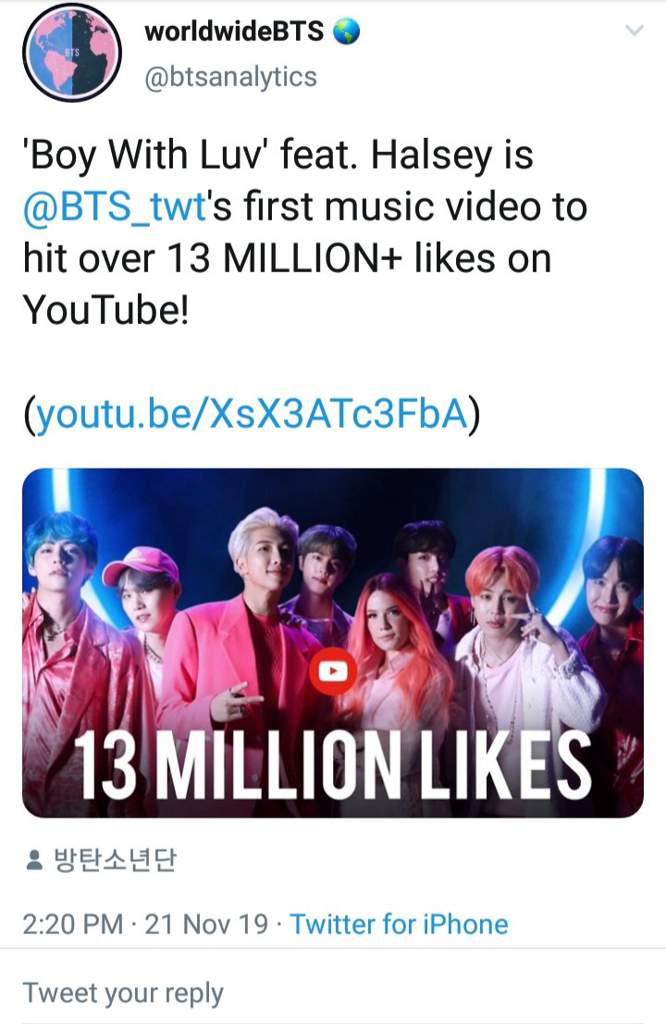
Task: Follow the @BTS_twt mention link
Action: pos(115,207)
